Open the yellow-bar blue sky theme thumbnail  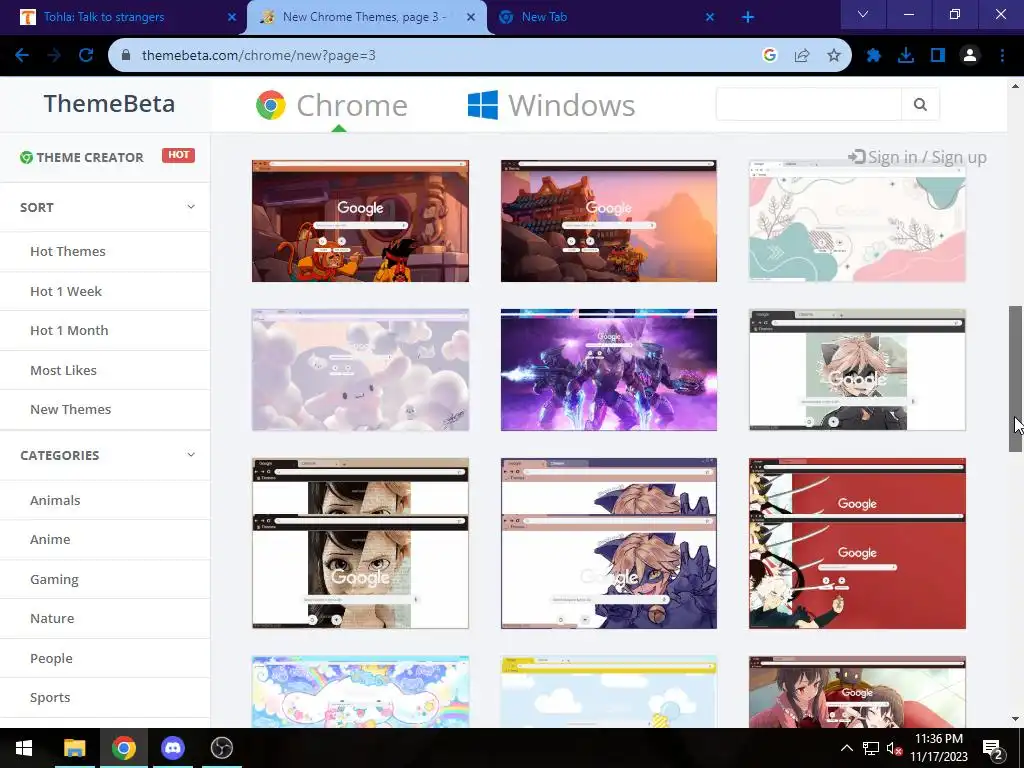pyautogui.click(x=609, y=692)
